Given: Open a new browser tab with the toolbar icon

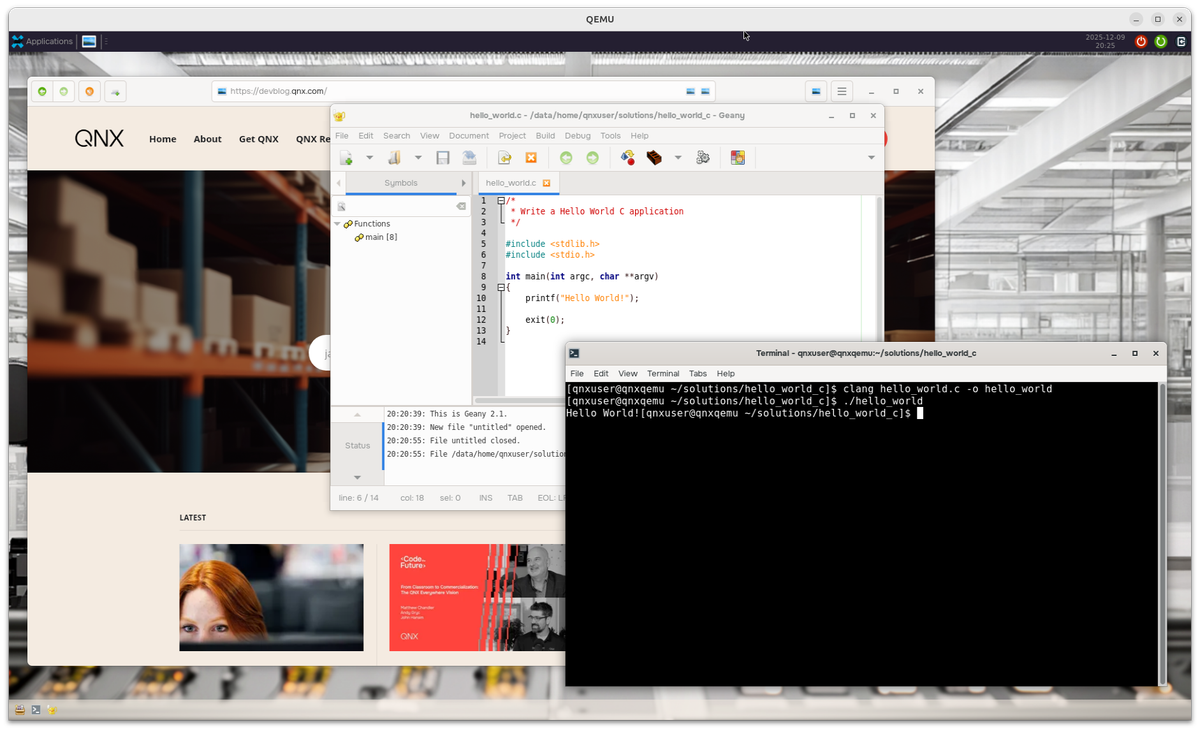Looking at the screenshot, I should pyautogui.click(x=114, y=91).
